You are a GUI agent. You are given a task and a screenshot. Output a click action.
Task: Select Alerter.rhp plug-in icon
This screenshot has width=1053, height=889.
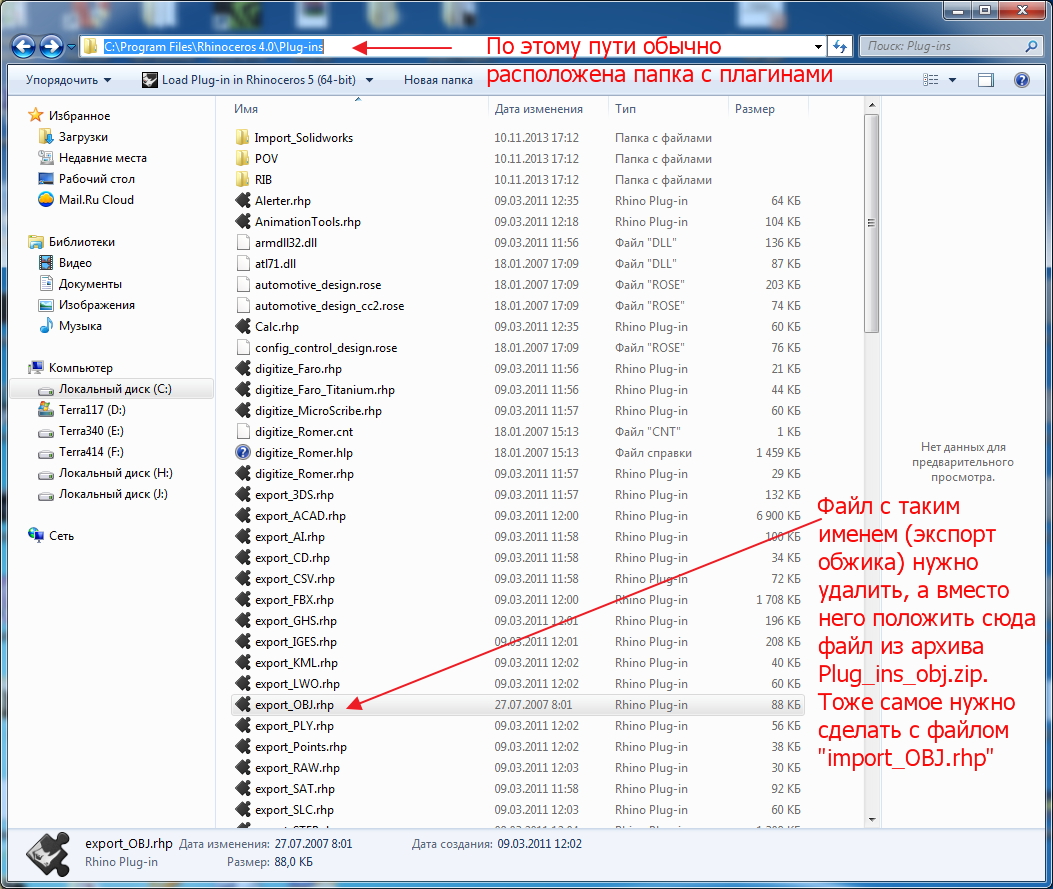[243, 200]
